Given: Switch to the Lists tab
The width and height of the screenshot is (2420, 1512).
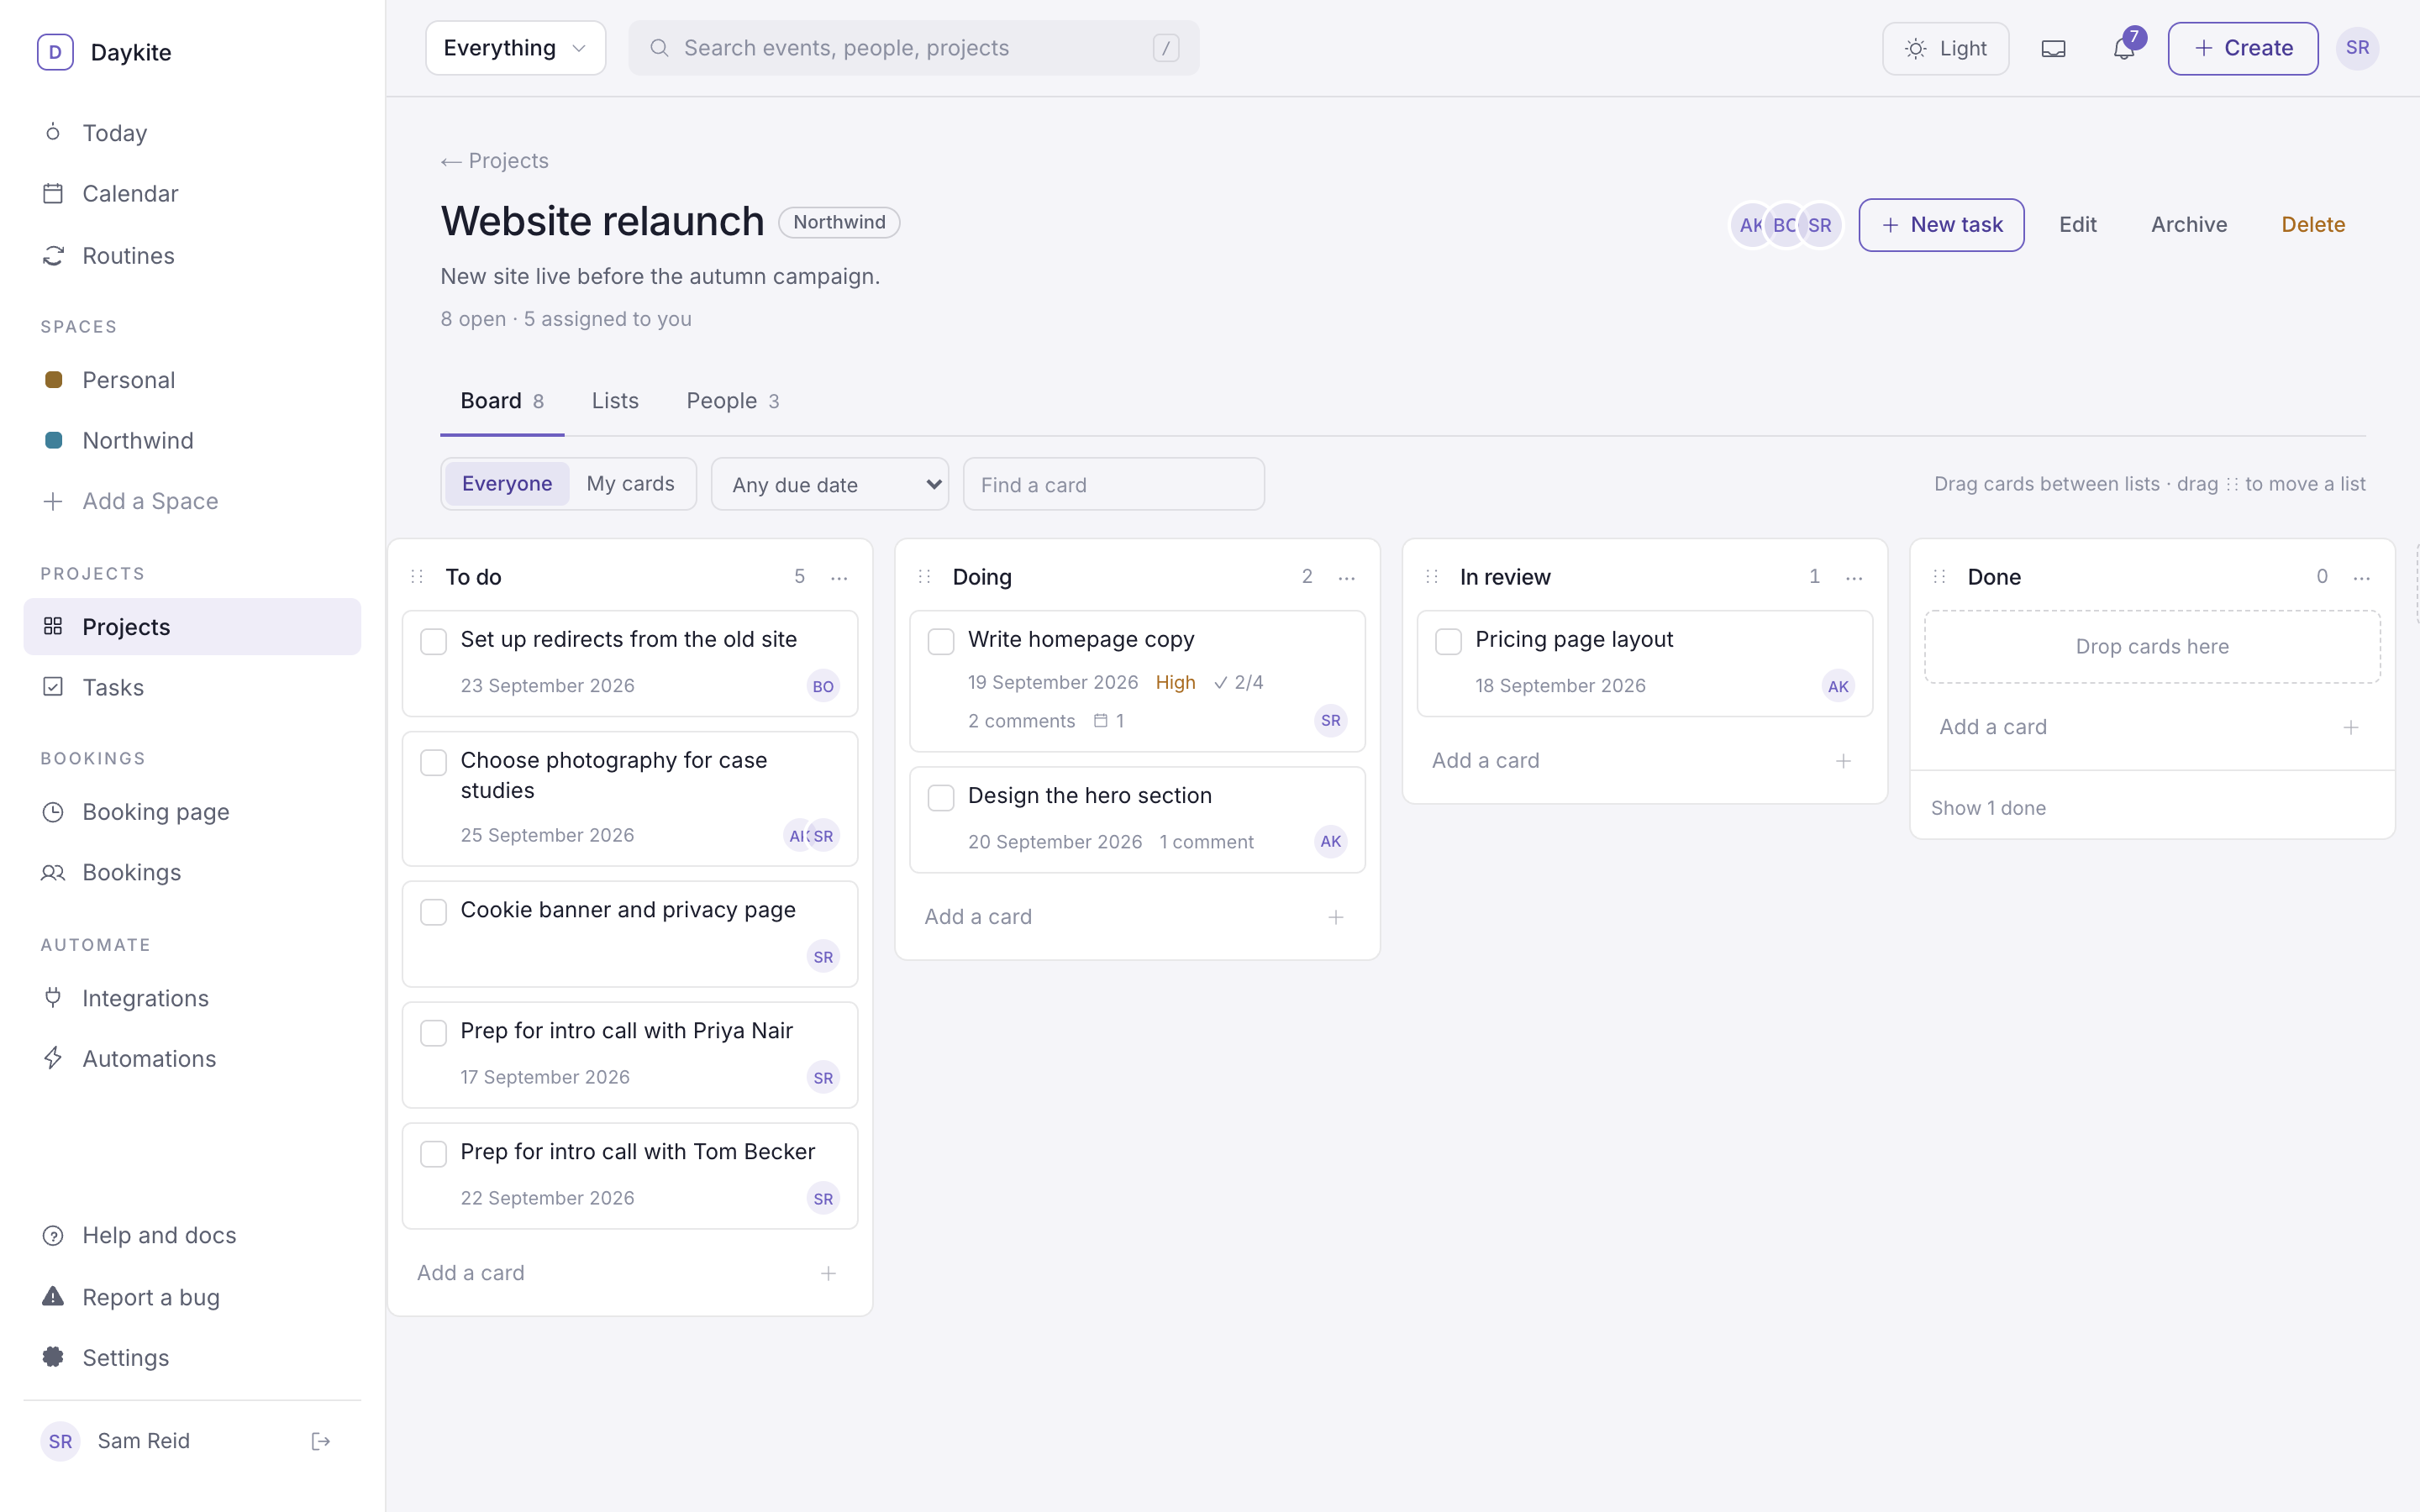Looking at the screenshot, I should (615, 401).
